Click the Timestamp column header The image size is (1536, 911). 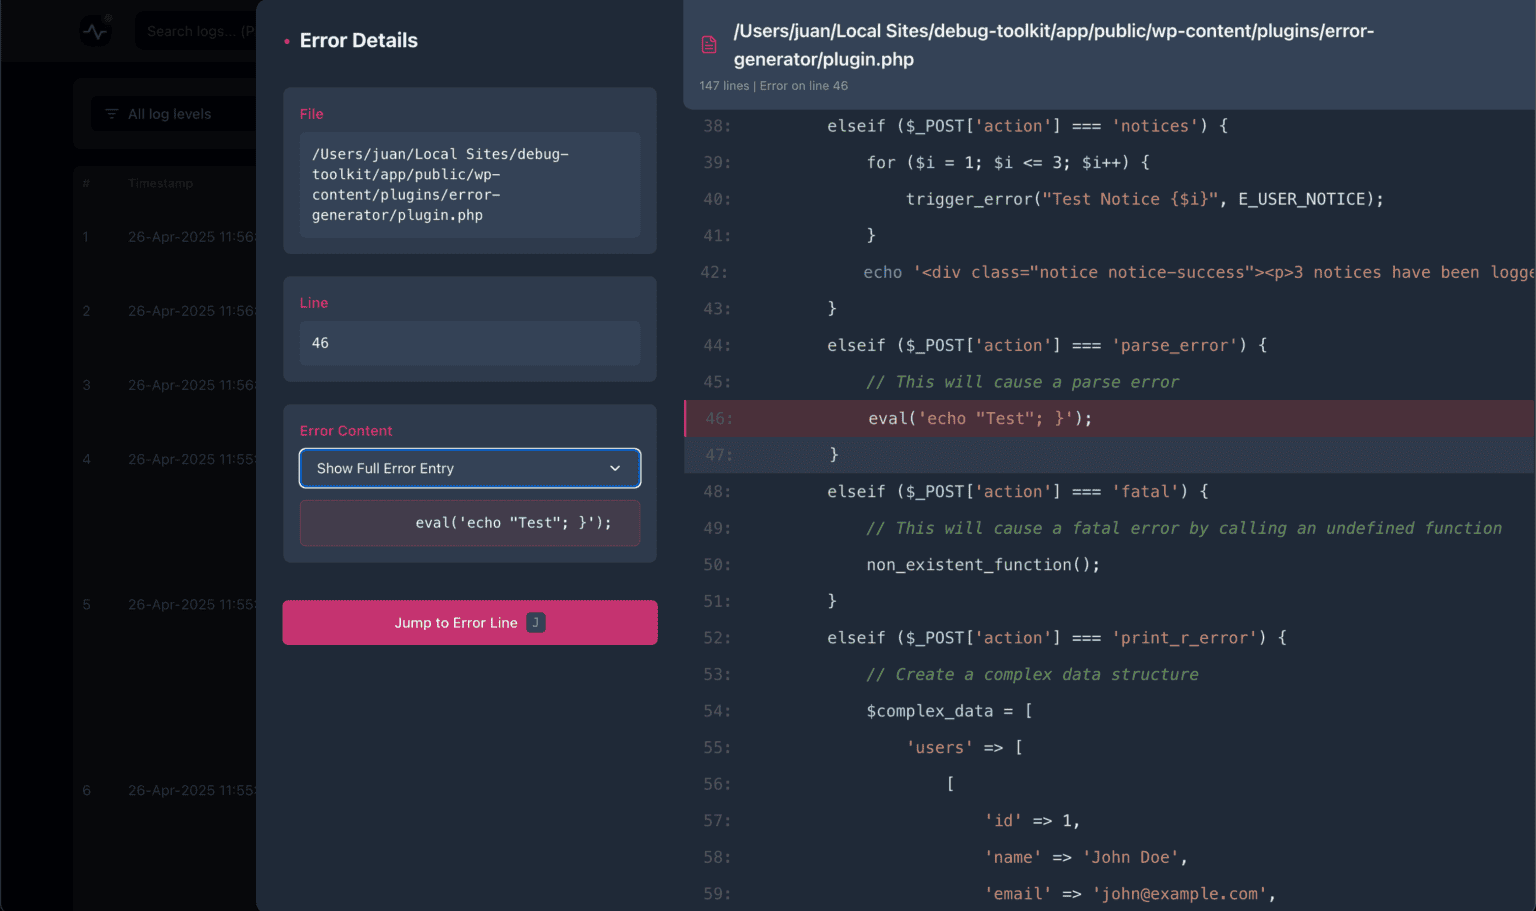pyautogui.click(x=160, y=183)
